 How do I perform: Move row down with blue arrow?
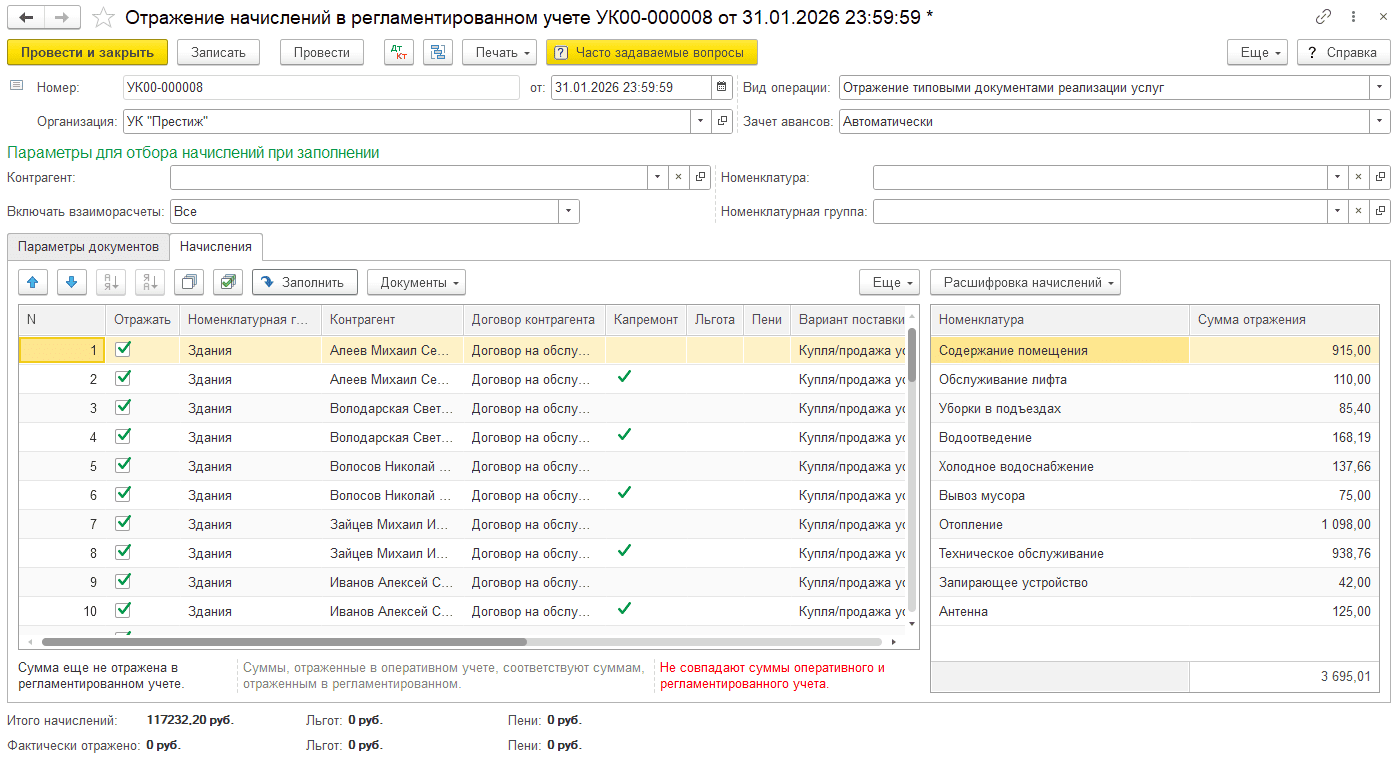coord(71,283)
